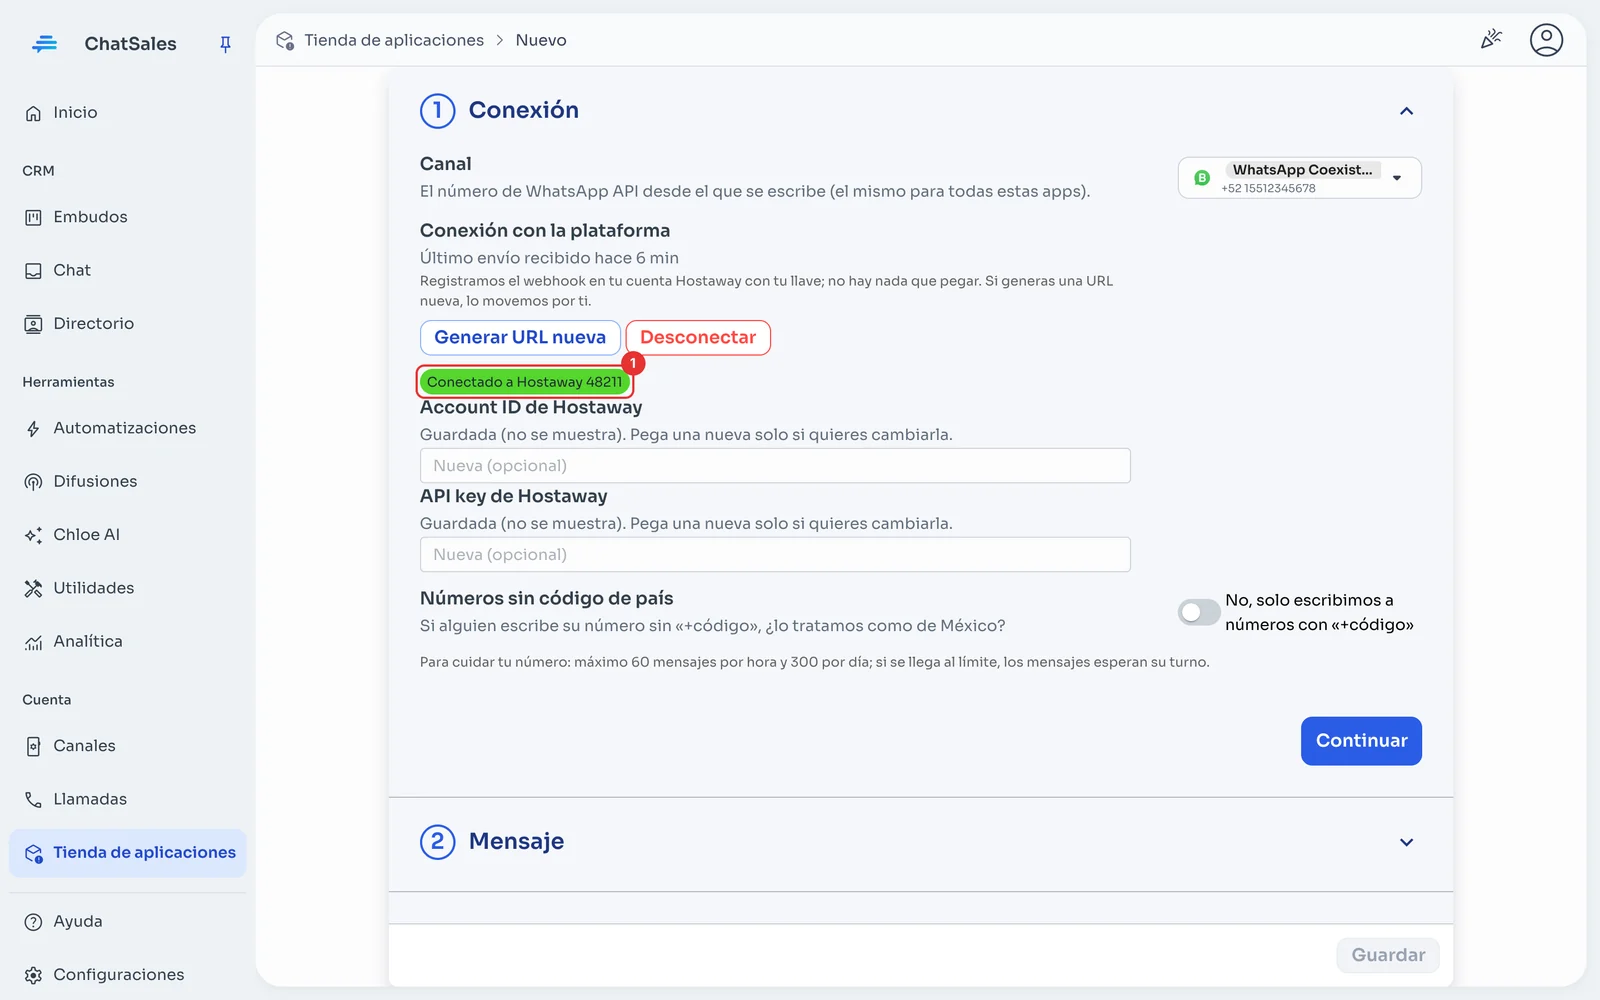This screenshot has width=1600, height=1000.
Task: Click the Llamadas handset icon
Action: (33, 799)
